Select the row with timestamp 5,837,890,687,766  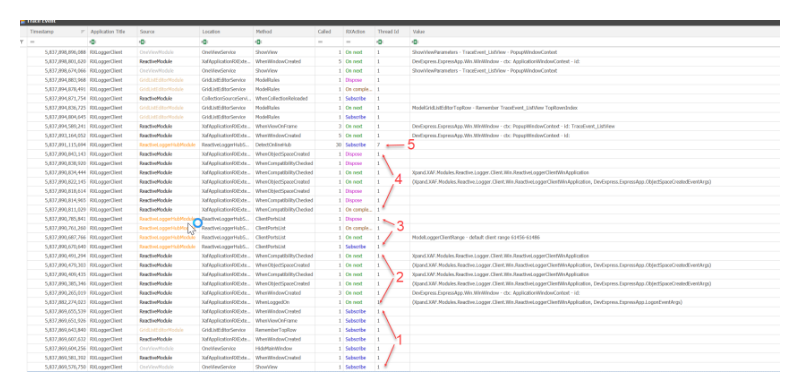pyautogui.click(x=403, y=237)
